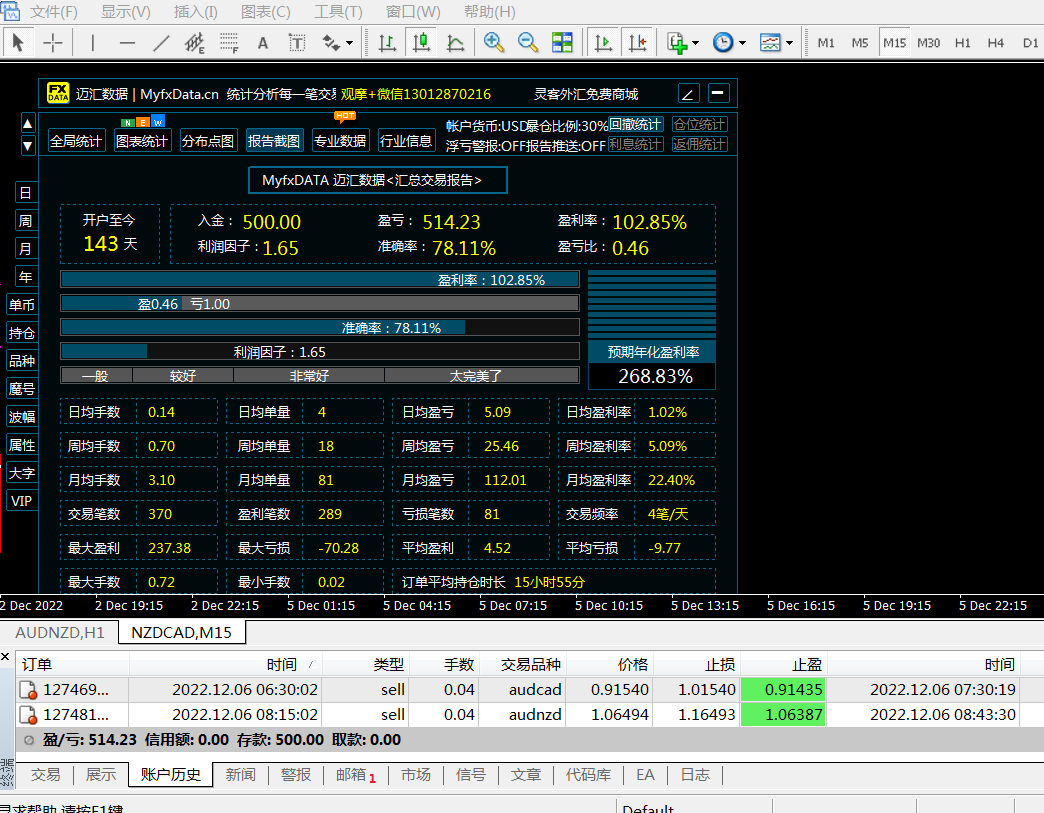Image resolution: width=1044 pixels, height=813 pixels.
Task: Zoom out on the chart
Action: 528,43
